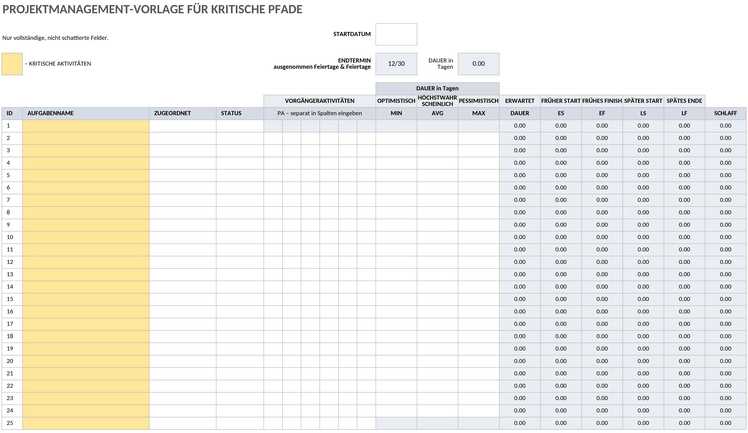Click the yellow Kritische Aktivitäten legend swatch
The width and height of the screenshot is (748, 433).
pos(12,64)
